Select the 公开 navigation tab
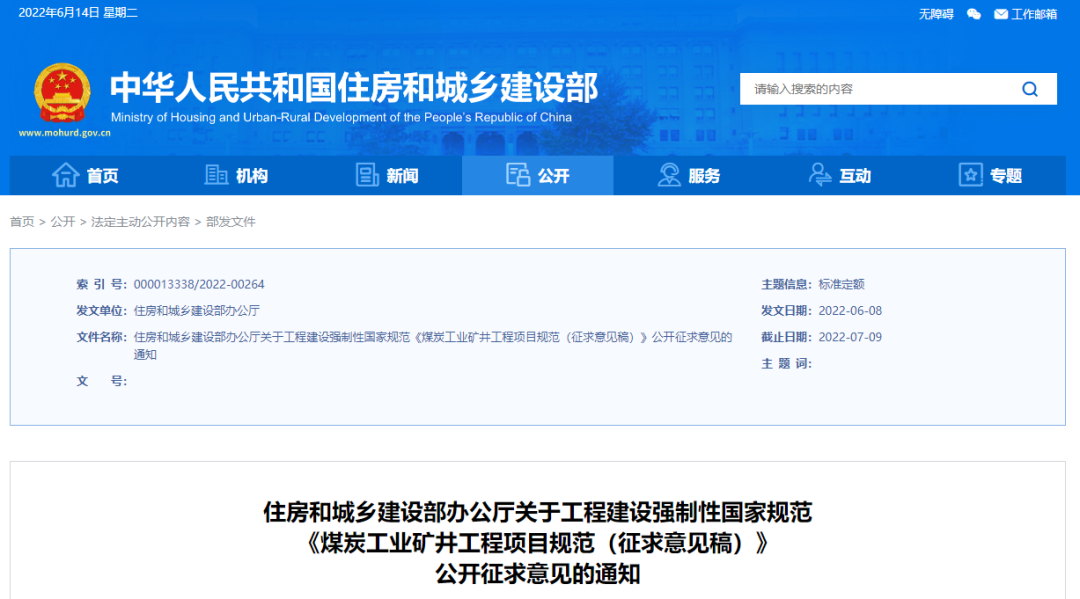Viewport: 1080px width, 599px height. (537, 176)
